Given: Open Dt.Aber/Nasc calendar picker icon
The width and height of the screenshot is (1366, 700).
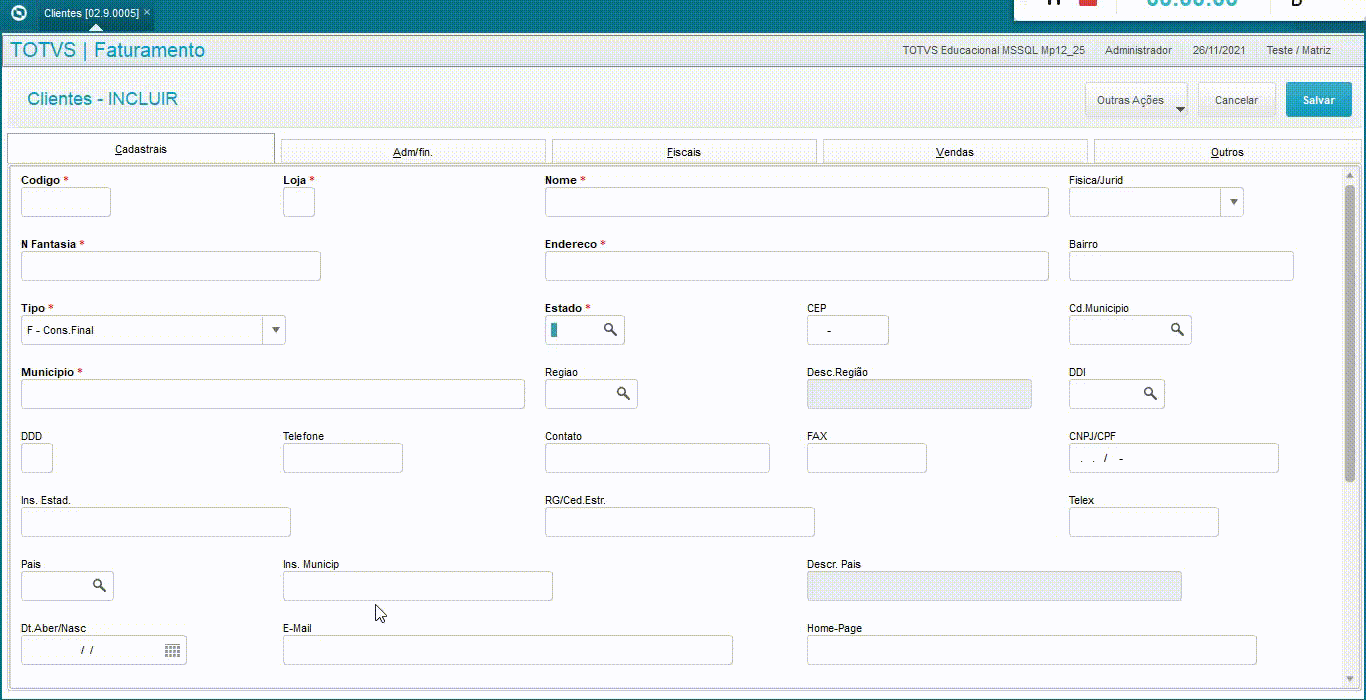Looking at the screenshot, I should coord(173,650).
